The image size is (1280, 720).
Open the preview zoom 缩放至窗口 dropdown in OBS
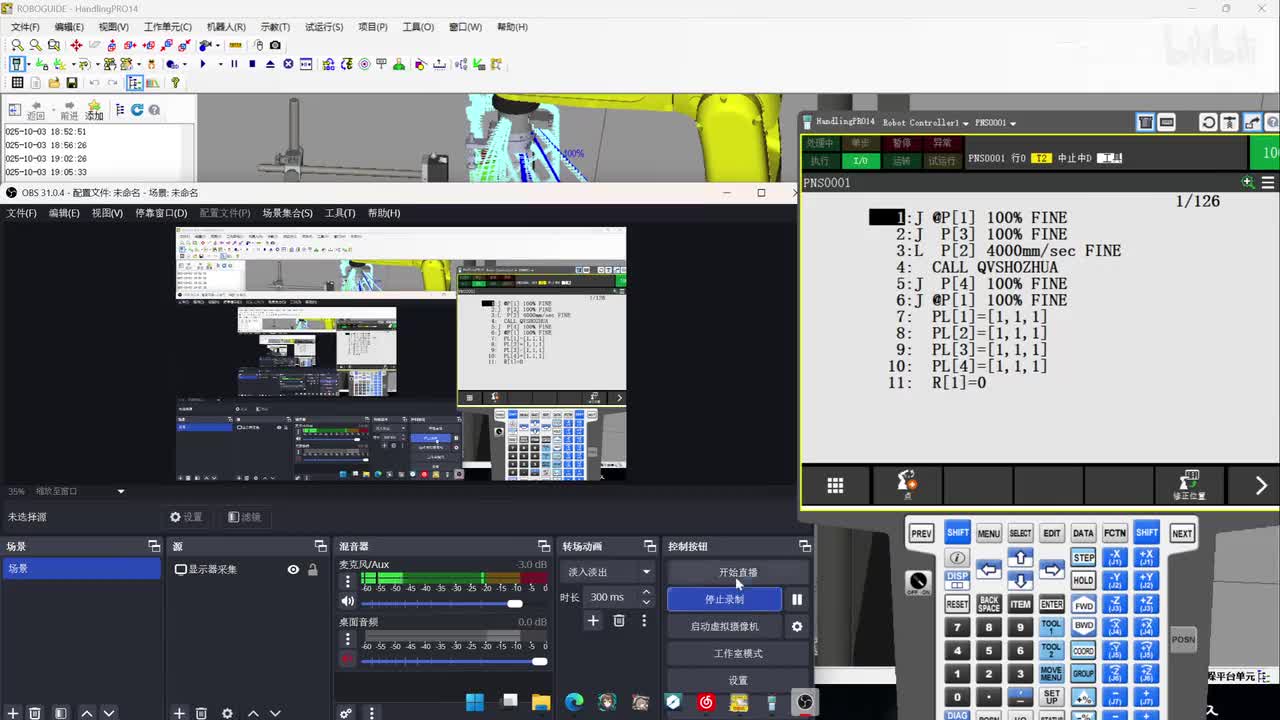pos(80,491)
